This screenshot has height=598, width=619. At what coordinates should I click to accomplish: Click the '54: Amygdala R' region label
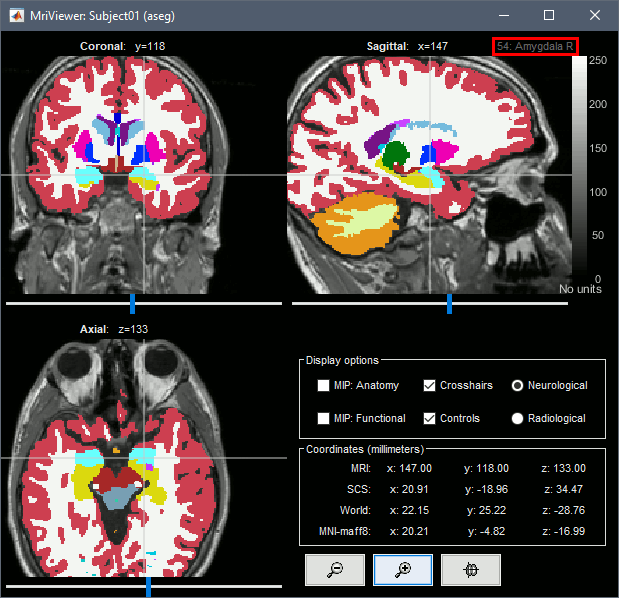pos(534,46)
